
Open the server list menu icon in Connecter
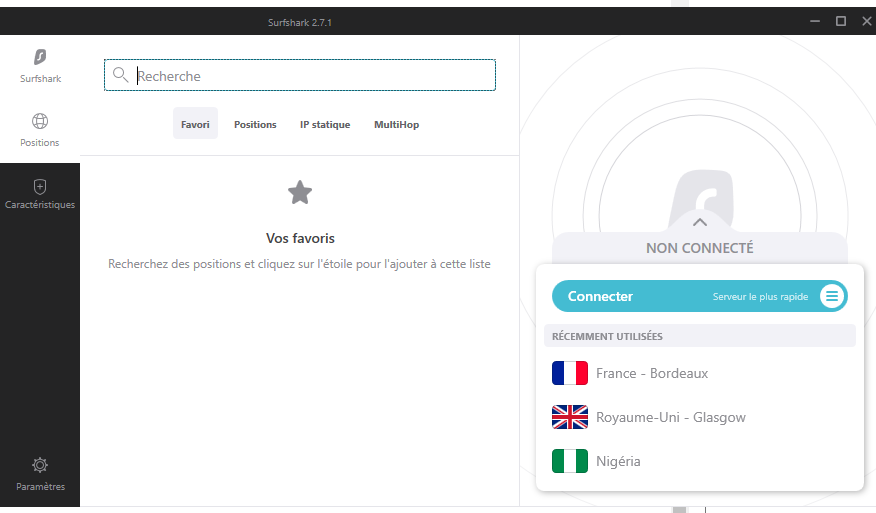(x=832, y=296)
